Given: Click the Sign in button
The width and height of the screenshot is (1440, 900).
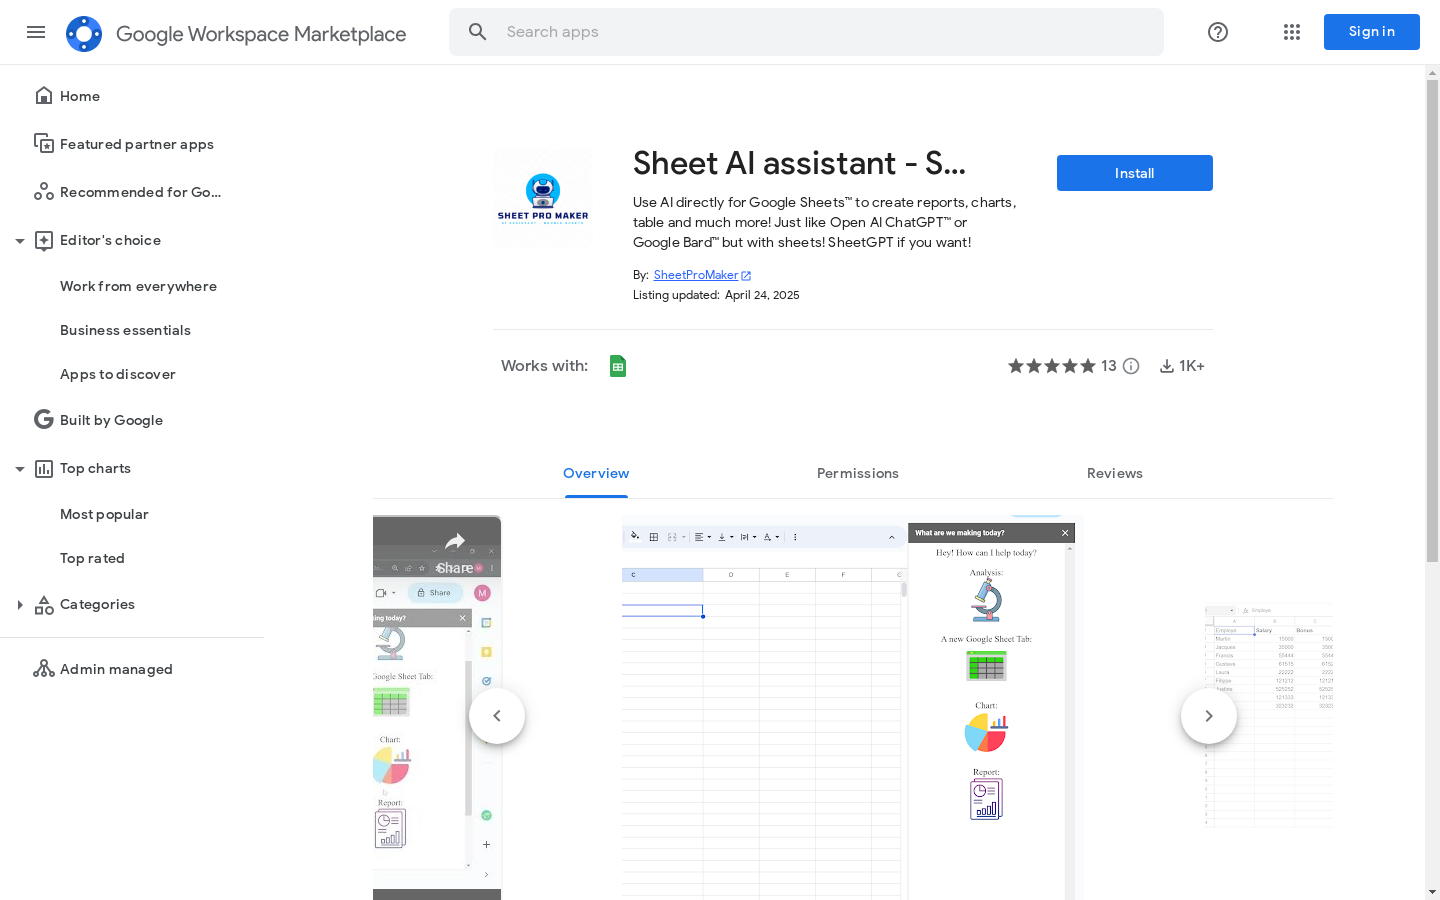Looking at the screenshot, I should coord(1371,32).
